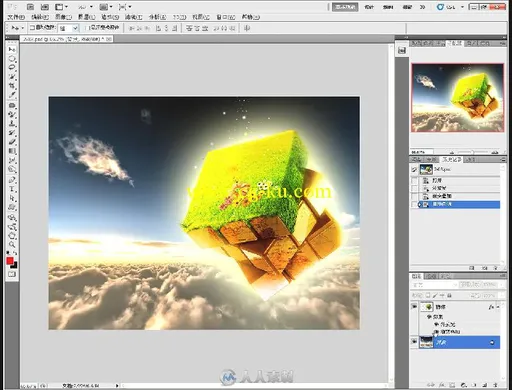Select the Clone Stamp tool
Image resolution: width=512 pixels, height=390 pixels.
click(12, 124)
